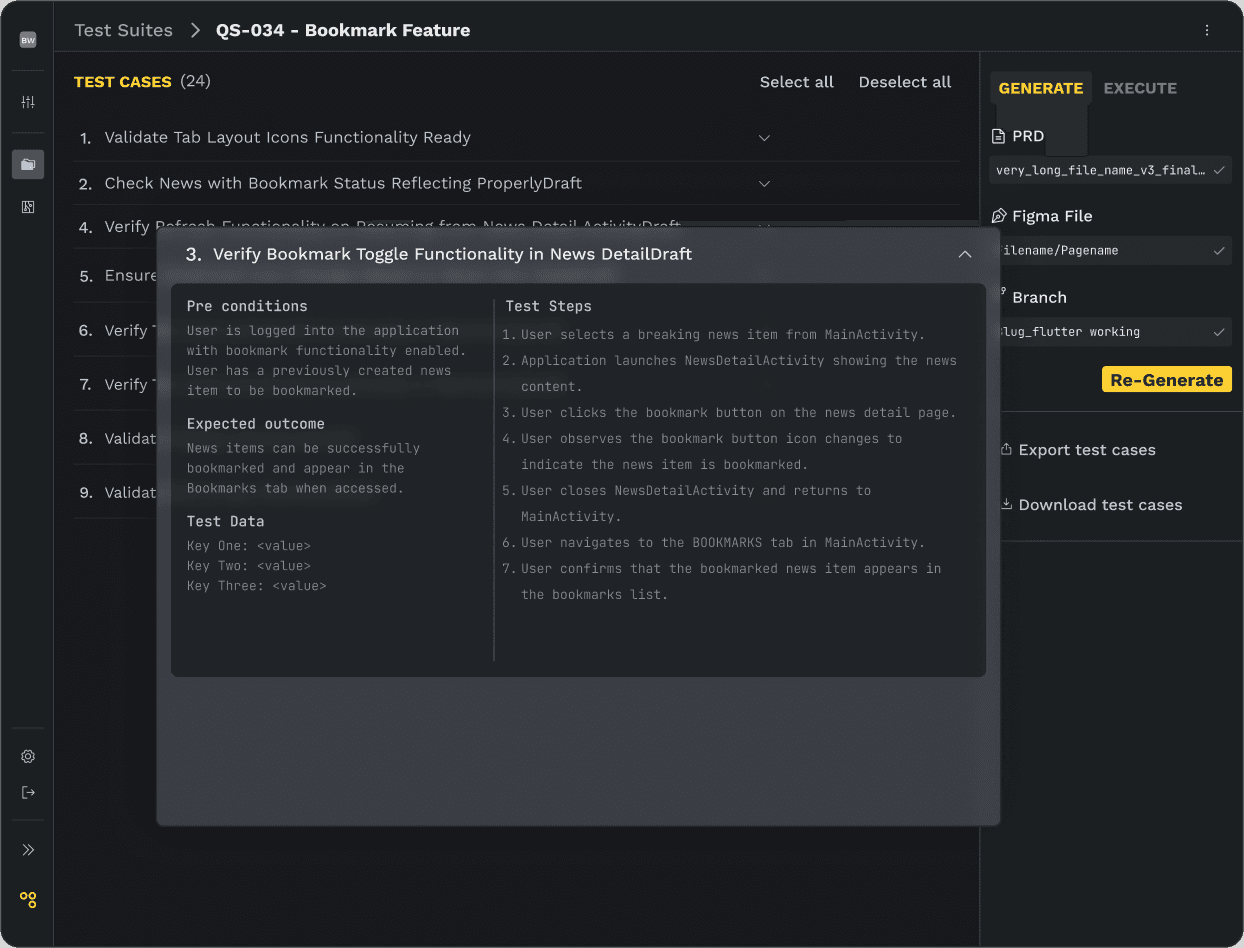Click step 6 'User navigates to the BOOKMARKS tab'
Screen dimensions: 1244x948
point(723,543)
